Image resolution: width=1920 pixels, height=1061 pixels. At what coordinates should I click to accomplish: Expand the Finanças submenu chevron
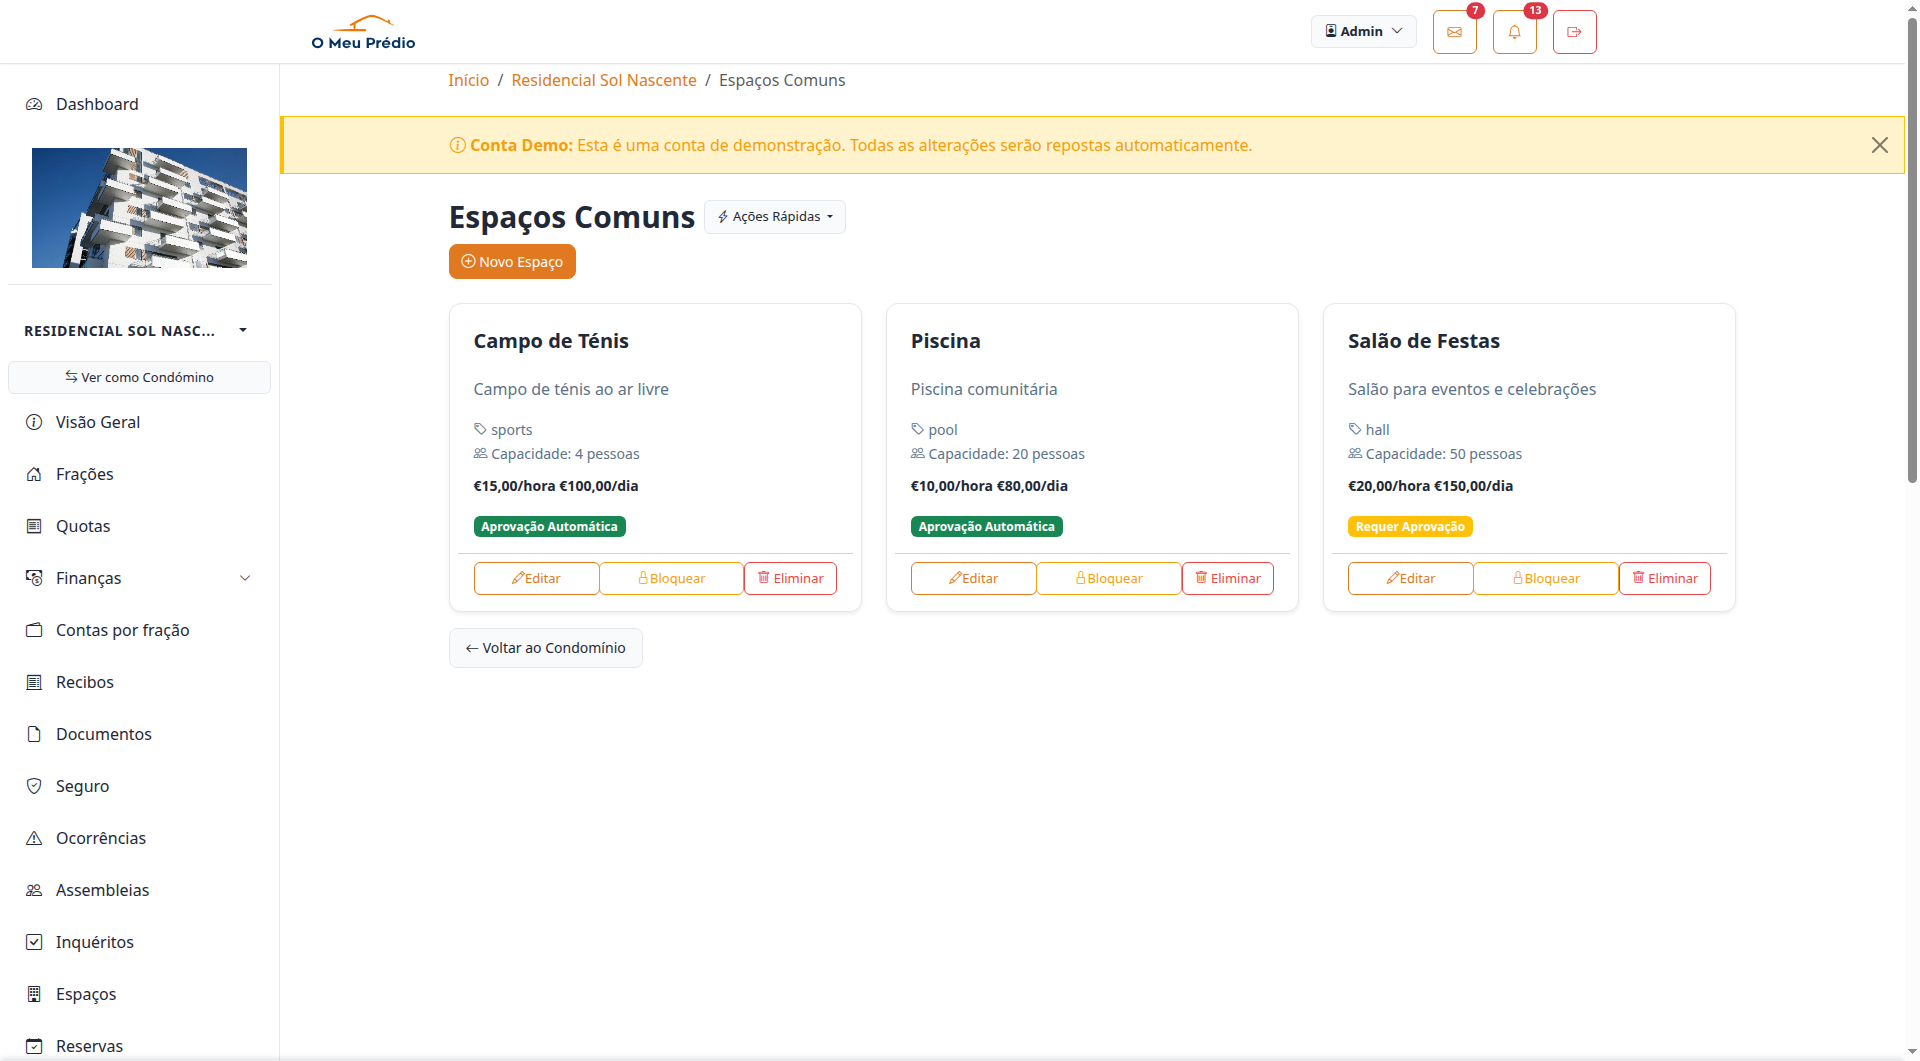point(245,578)
